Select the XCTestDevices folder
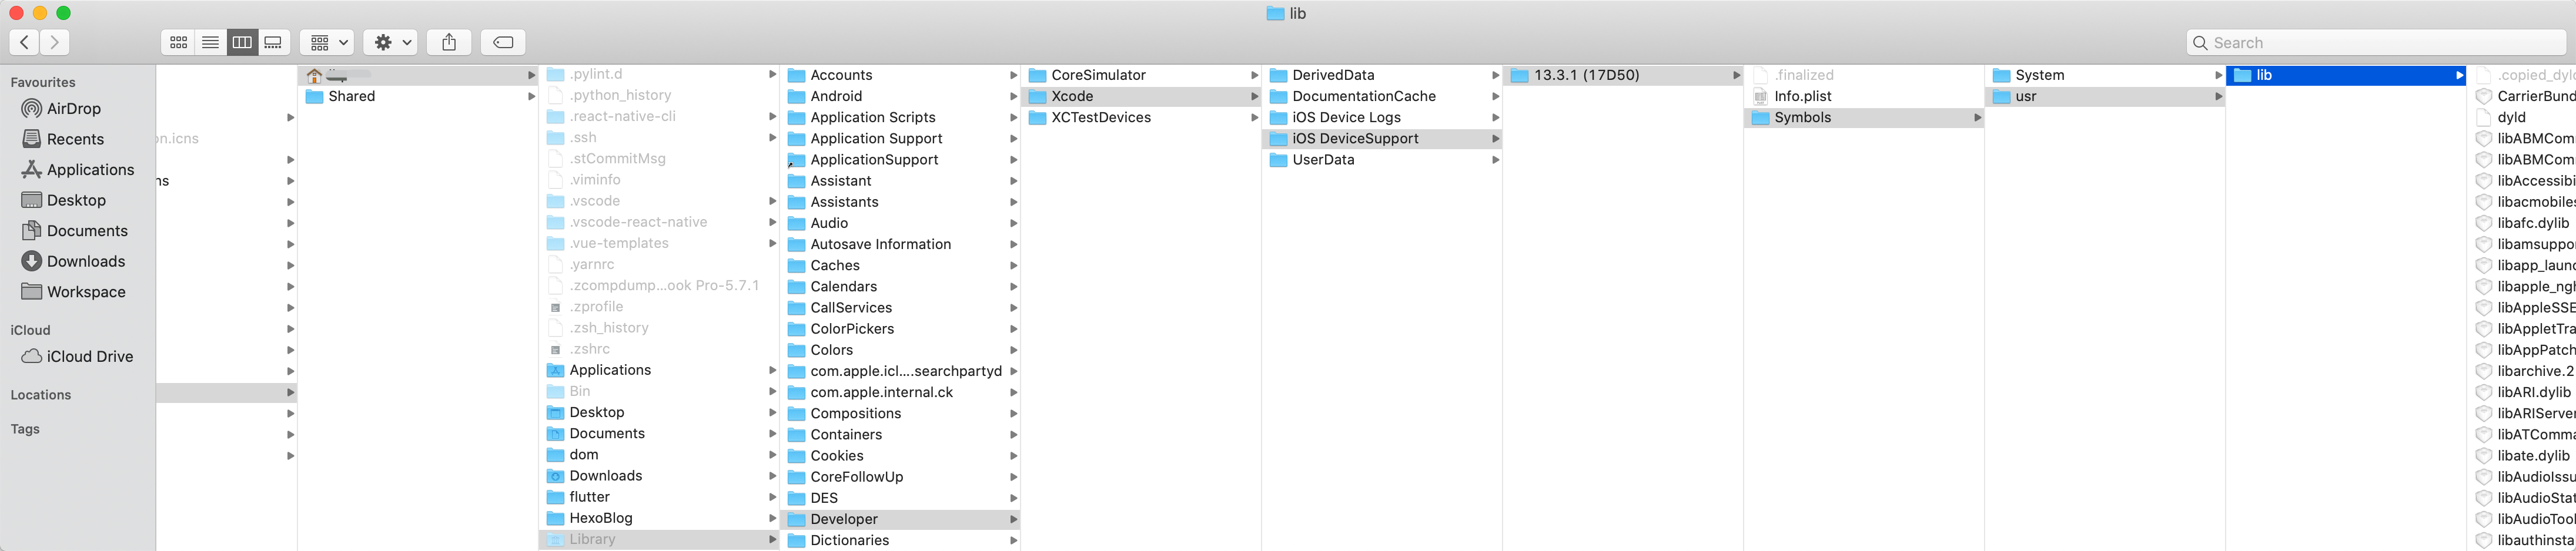The width and height of the screenshot is (2576, 551). (1141, 118)
